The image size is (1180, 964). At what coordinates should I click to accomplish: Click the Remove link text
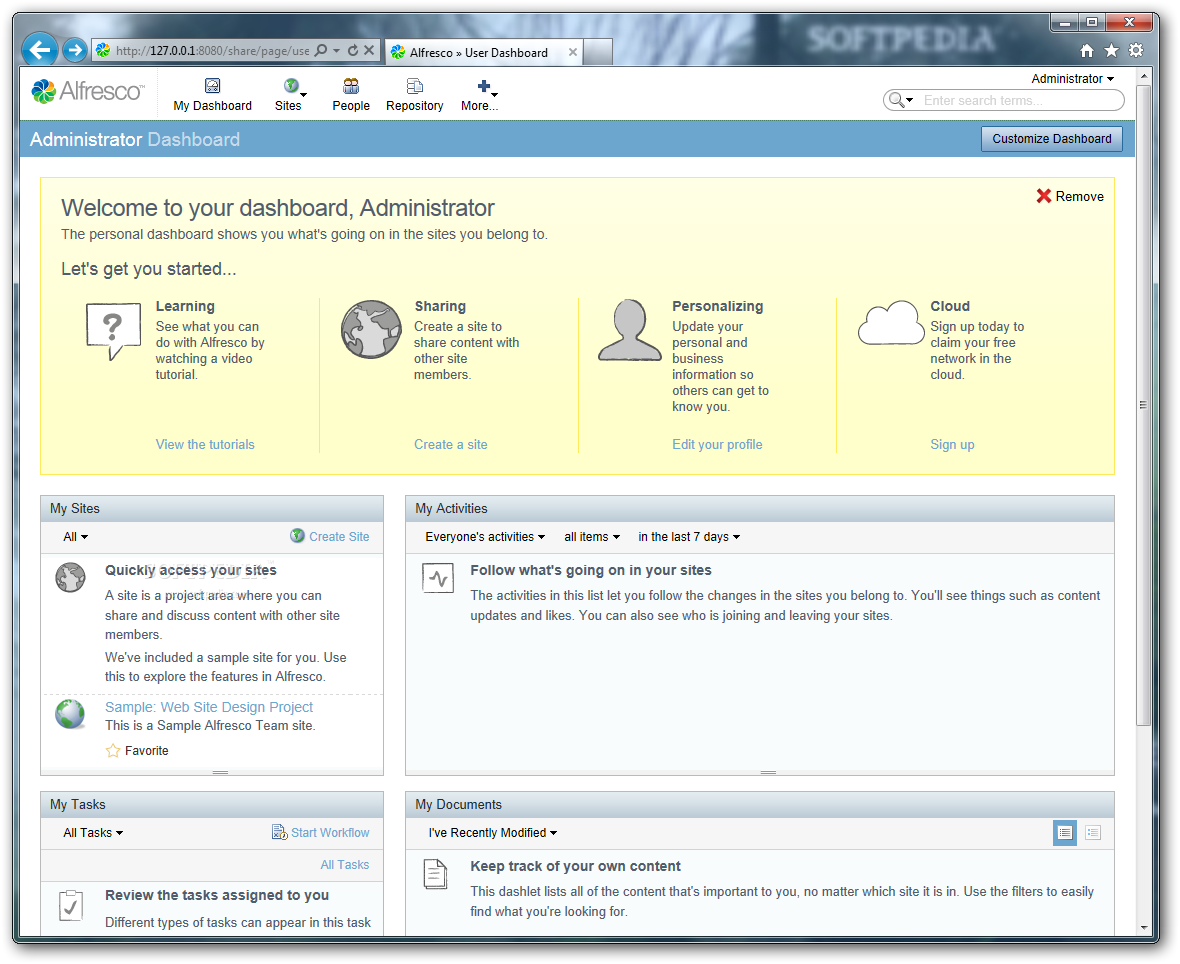coord(1079,196)
